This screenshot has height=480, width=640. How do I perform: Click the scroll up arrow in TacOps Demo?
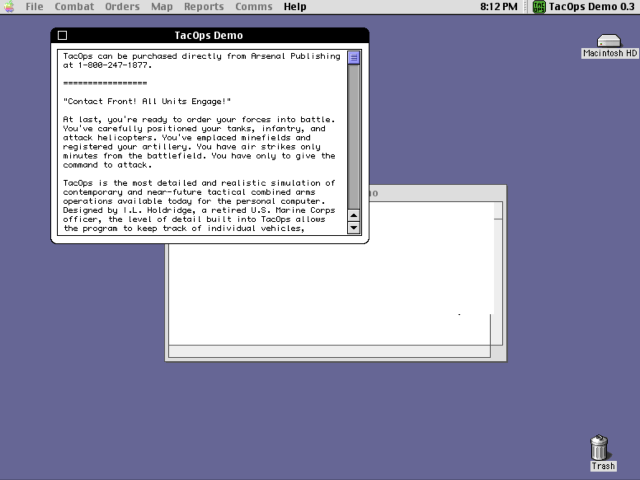[353, 215]
